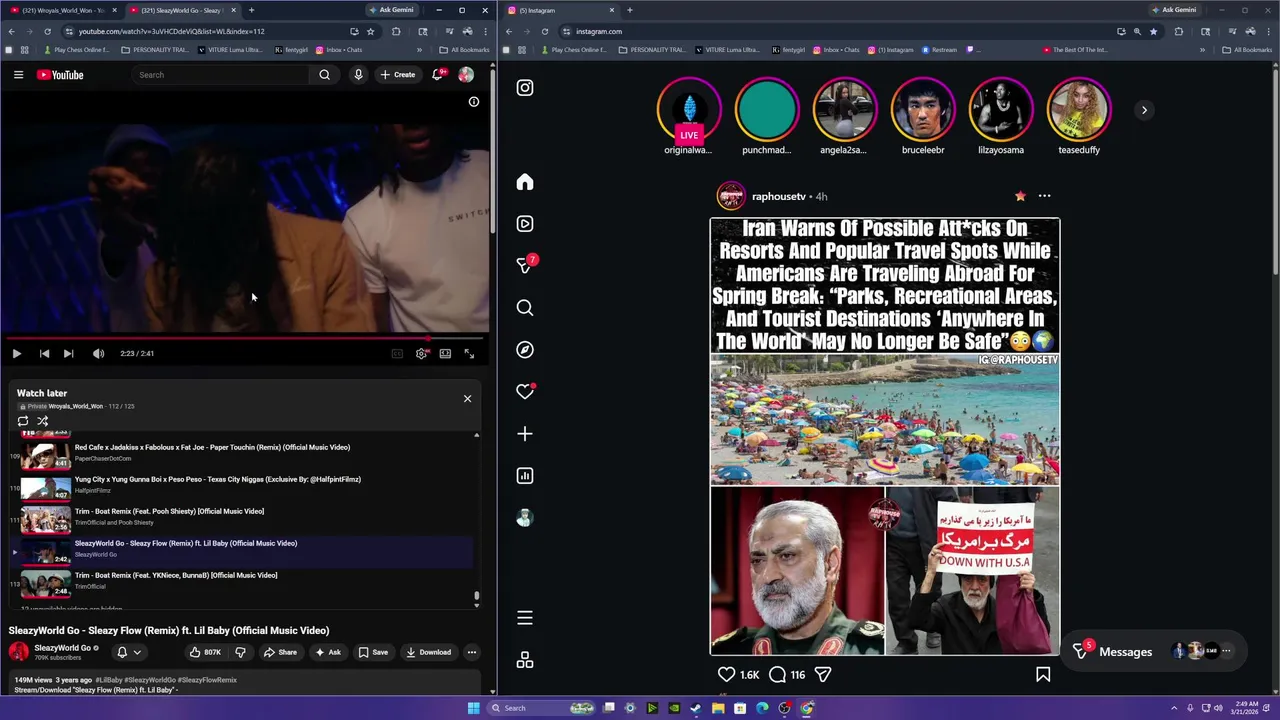Open Restream bookmark in Instagram window
The height and width of the screenshot is (720, 1280).
coord(940,50)
